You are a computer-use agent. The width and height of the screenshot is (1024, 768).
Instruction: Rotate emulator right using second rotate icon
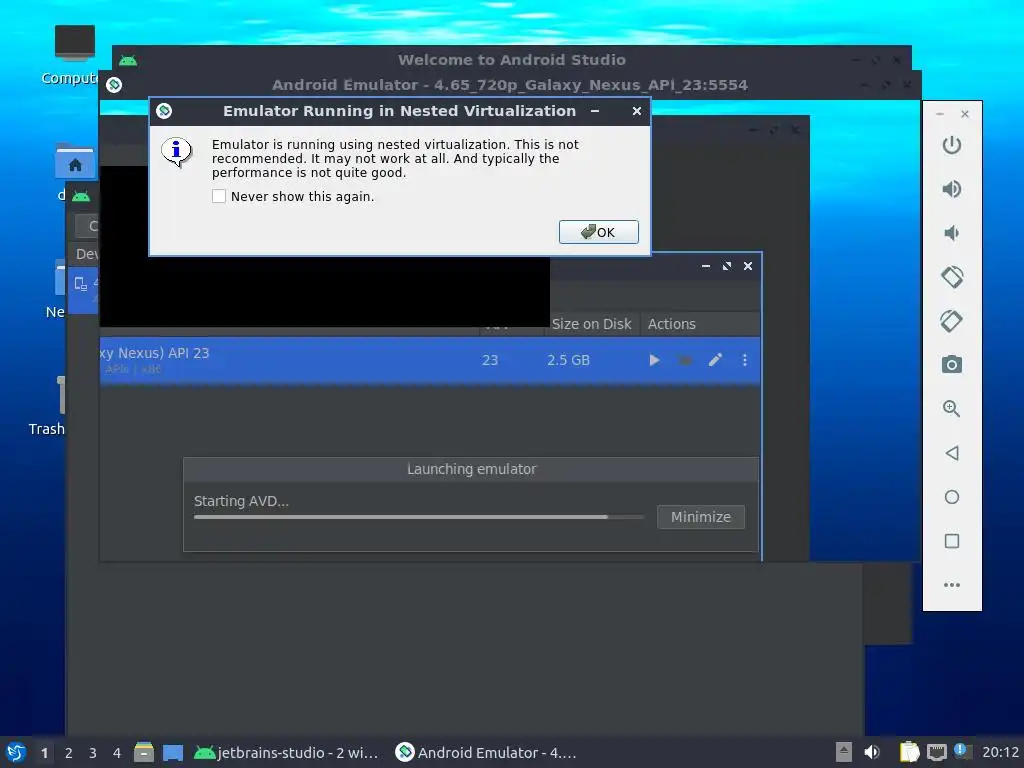(952, 321)
